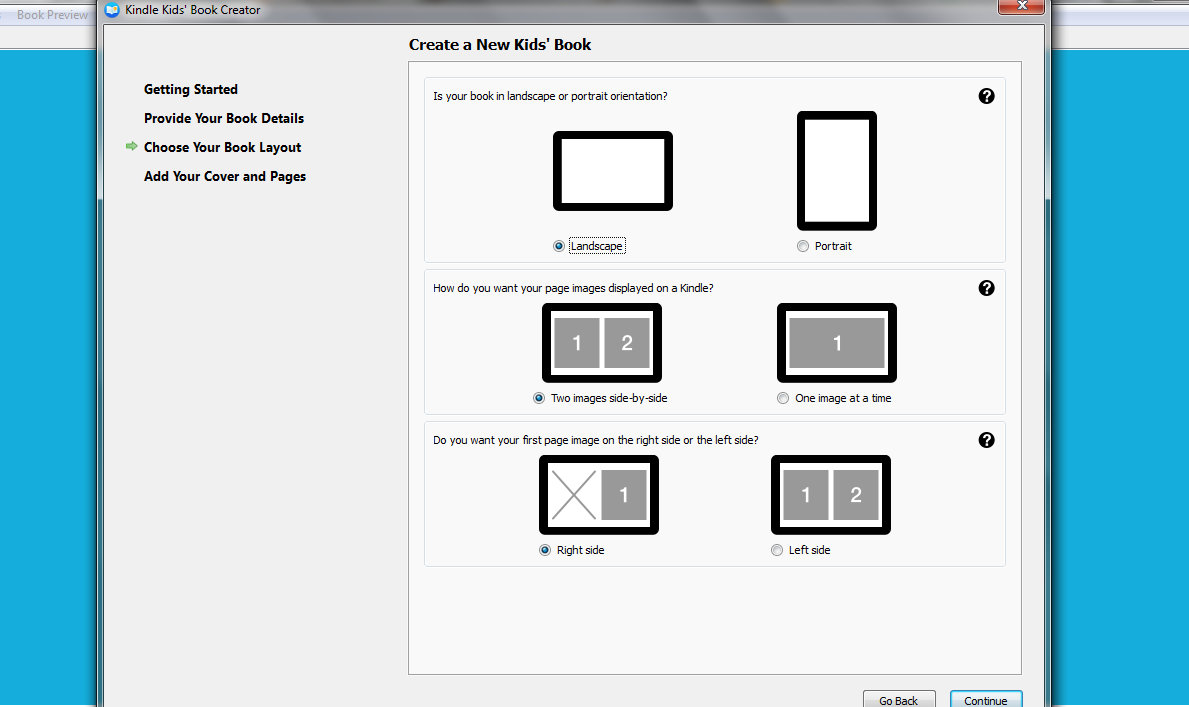Click the Continue button
This screenshot has height=707, width=1189.
[986, 699]
